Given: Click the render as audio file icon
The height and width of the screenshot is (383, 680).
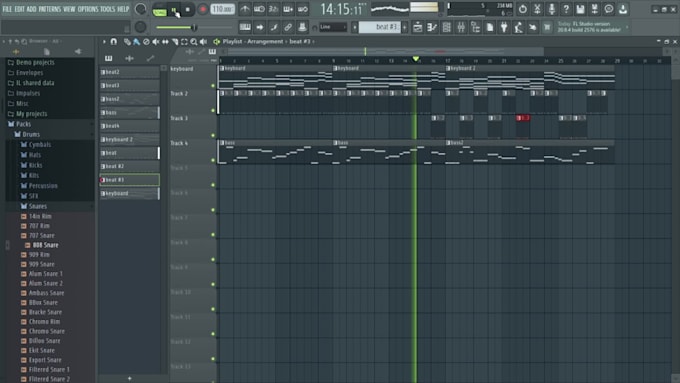Looking at the screenshot, I should coord(595,9).
